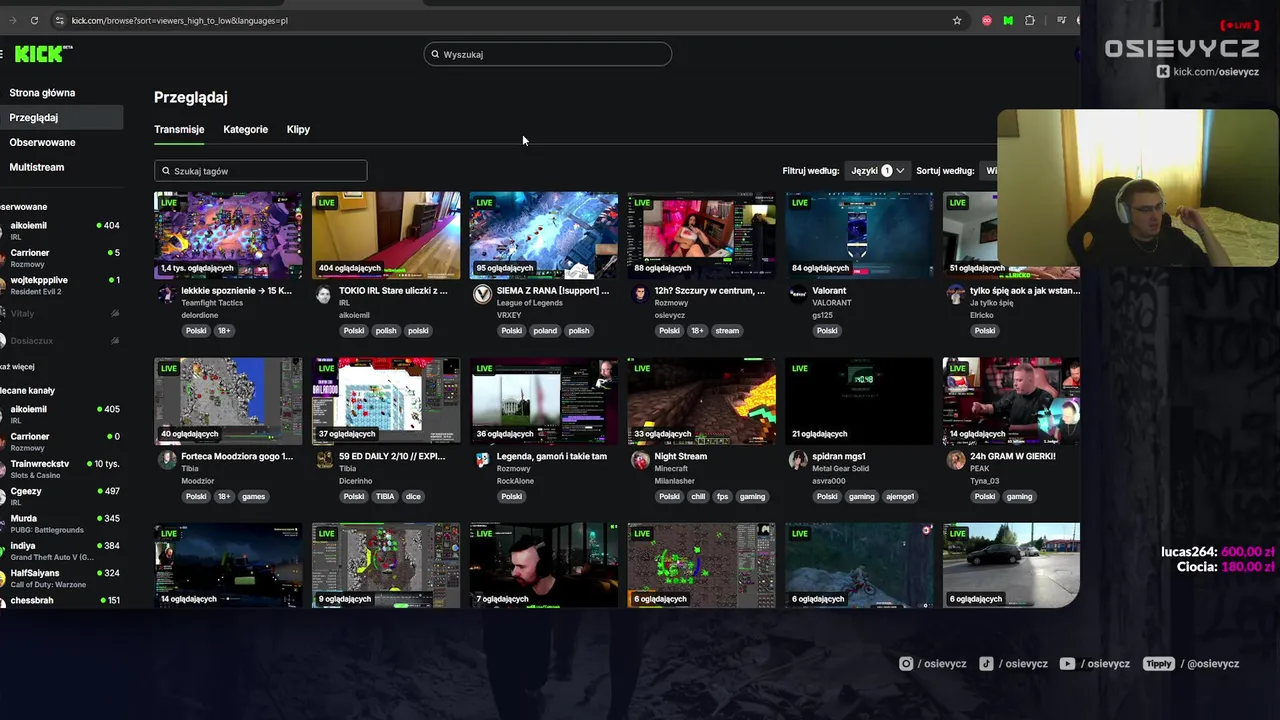Open the Forteca Moodziora Tibia thumbnail

228,401
